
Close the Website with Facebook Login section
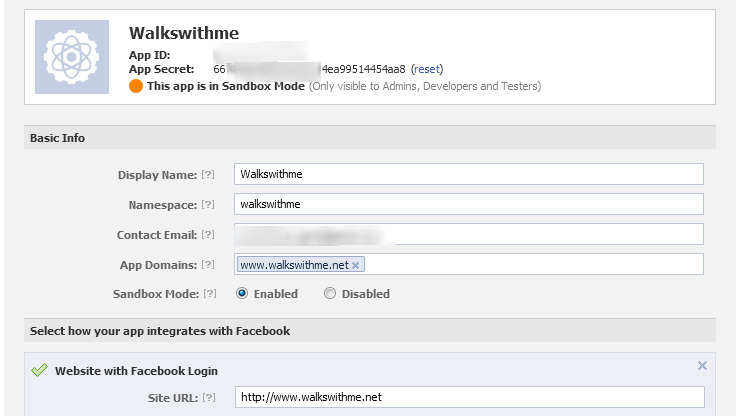coord(702,366)
